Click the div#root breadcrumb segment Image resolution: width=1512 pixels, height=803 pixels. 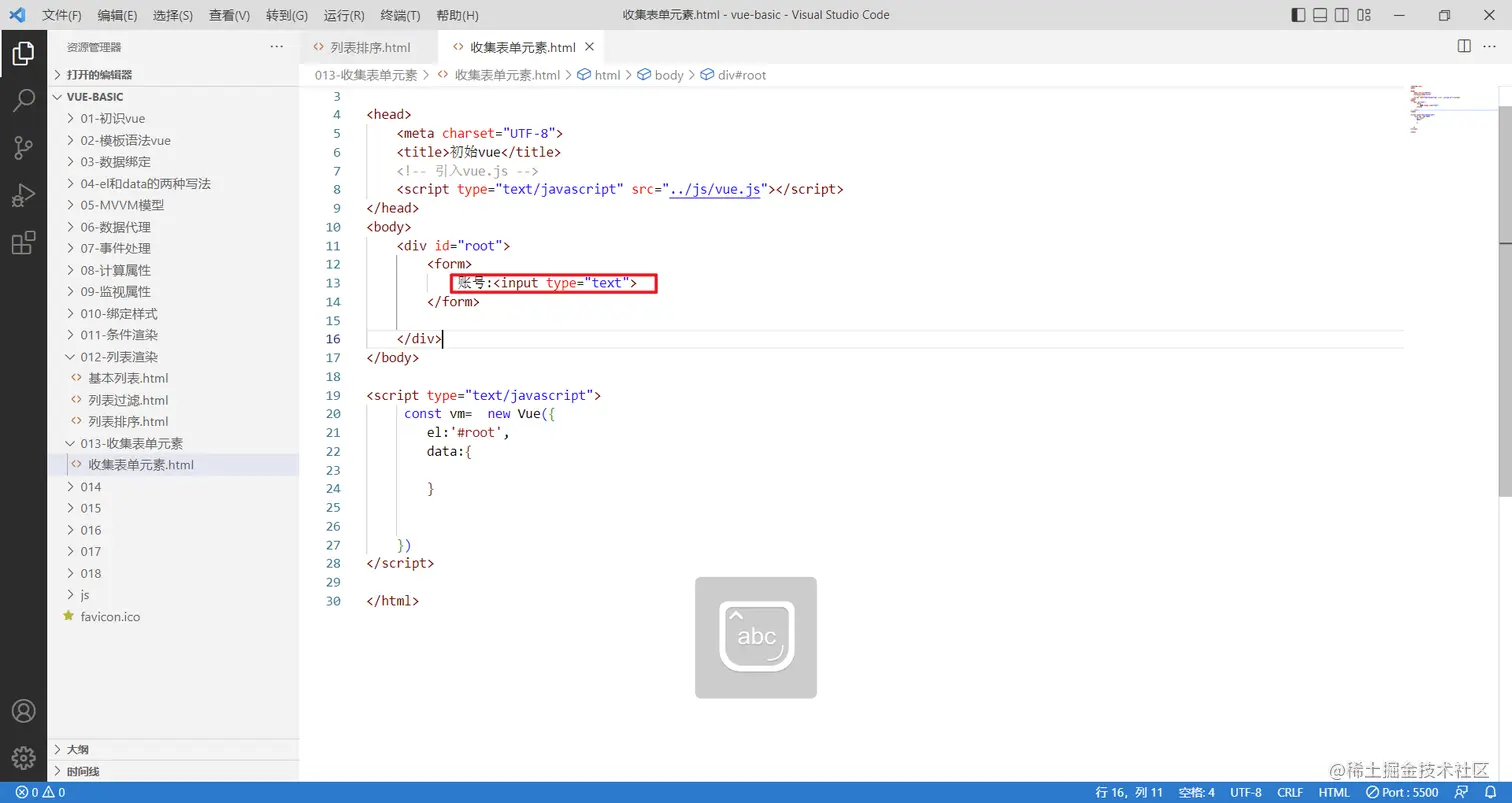[x=734, y=75]
